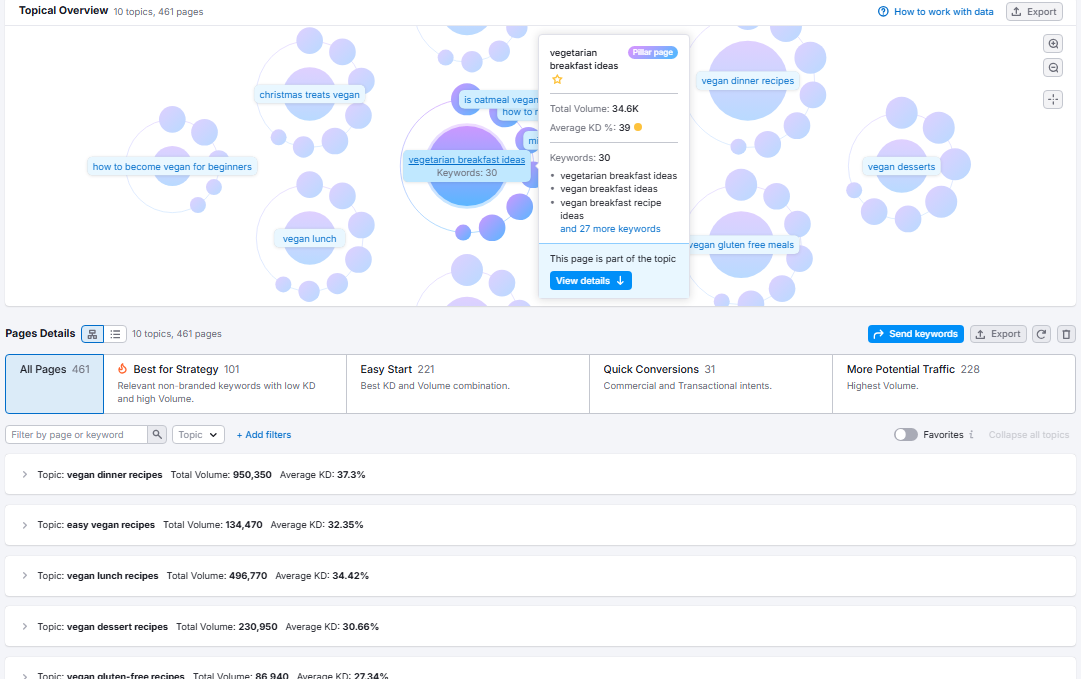Screen dimensions: 1081x679
Task: Open the Topic filter dropdown
Action: 198,435
